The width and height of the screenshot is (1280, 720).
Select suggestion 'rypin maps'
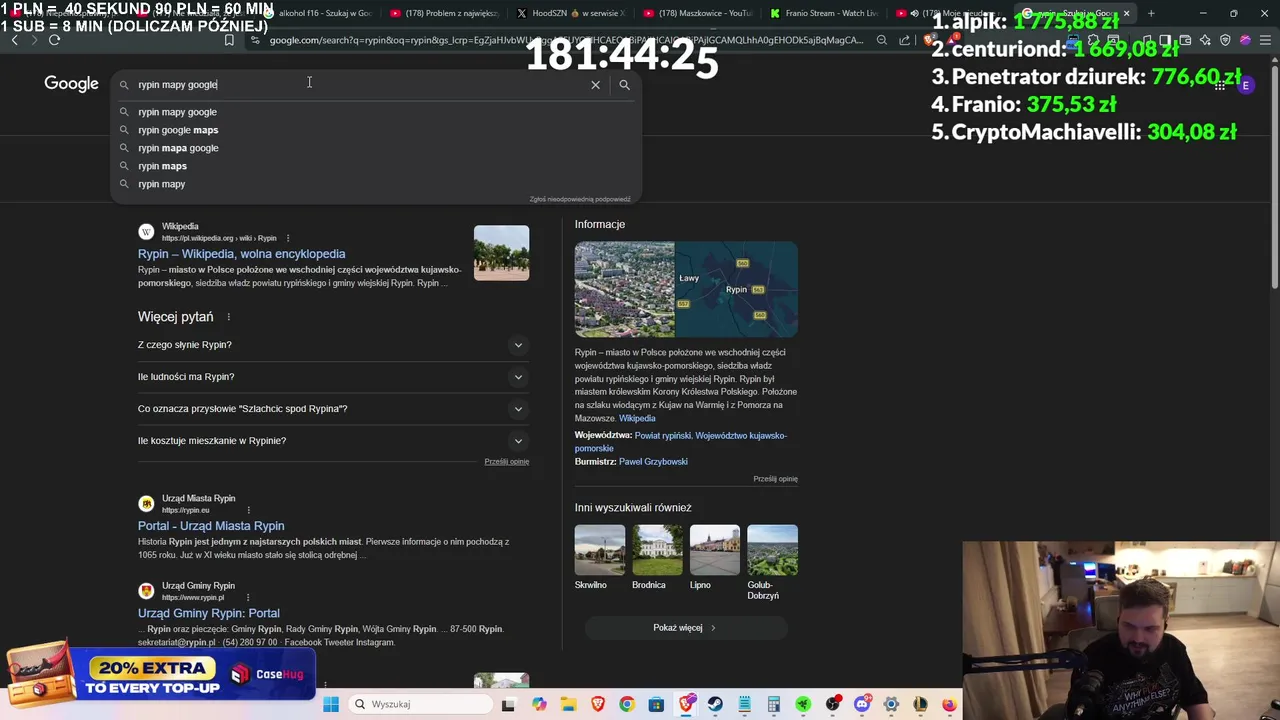pos(376,166)
